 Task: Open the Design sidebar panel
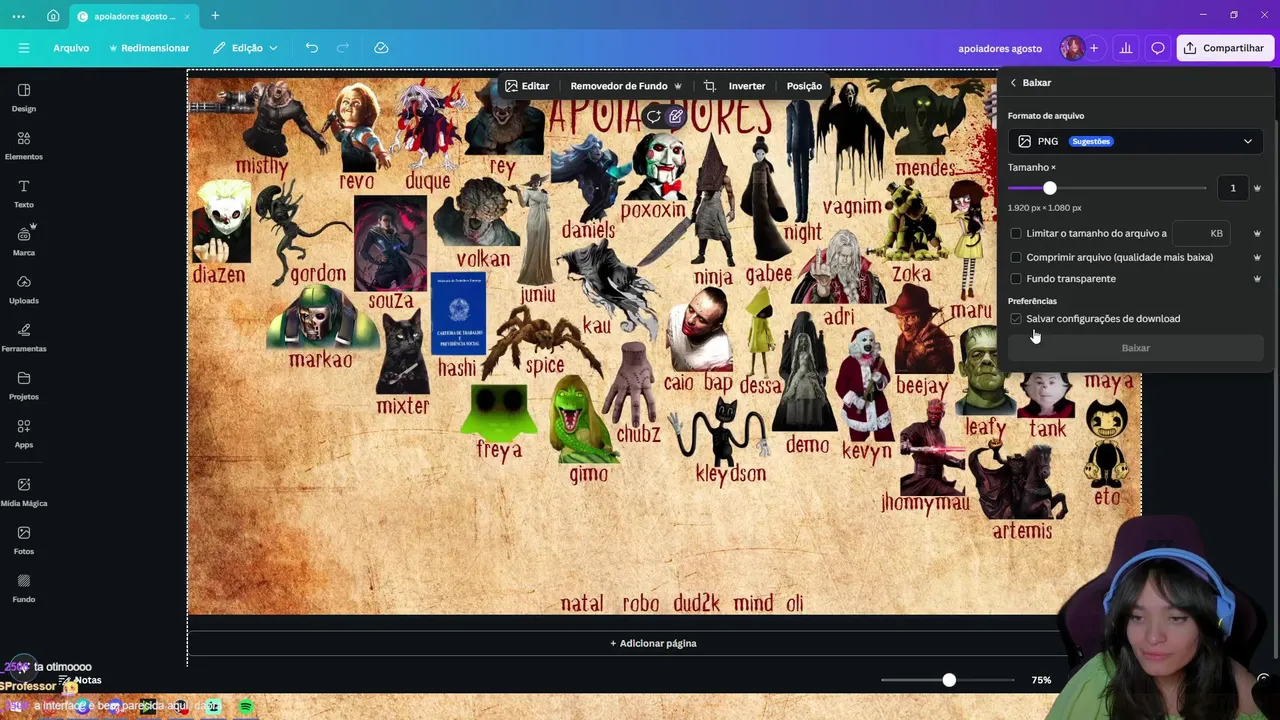coord(24,97)
